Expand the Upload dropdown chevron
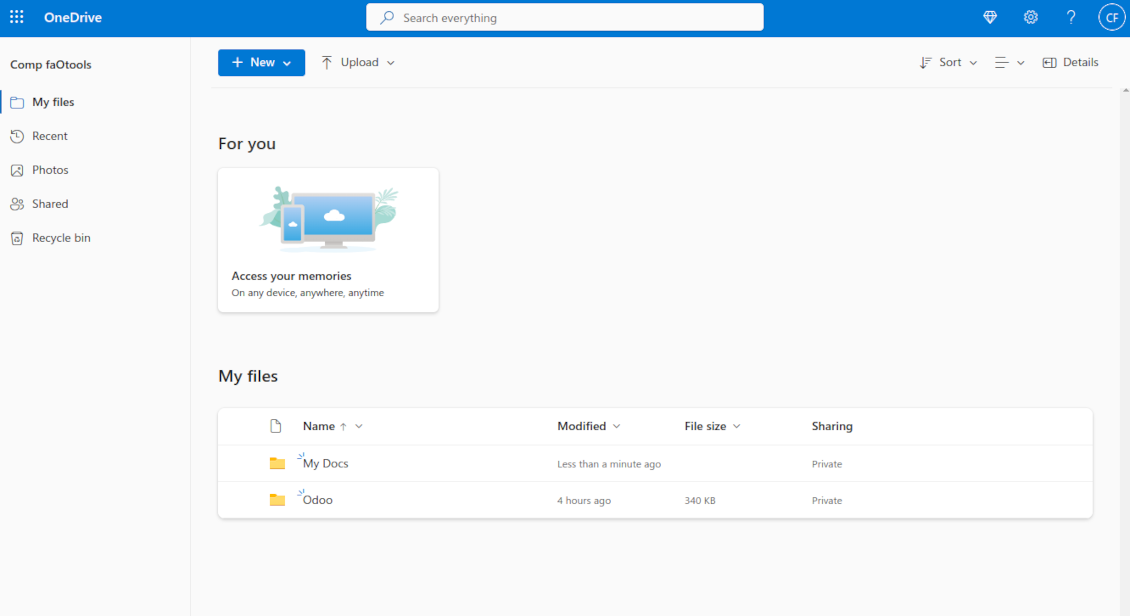This screenshot has height=616, width=1130. coord(391,63)
